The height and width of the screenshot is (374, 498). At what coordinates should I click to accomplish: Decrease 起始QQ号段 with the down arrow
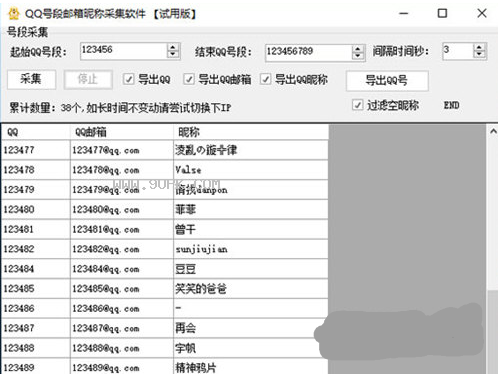173,55
